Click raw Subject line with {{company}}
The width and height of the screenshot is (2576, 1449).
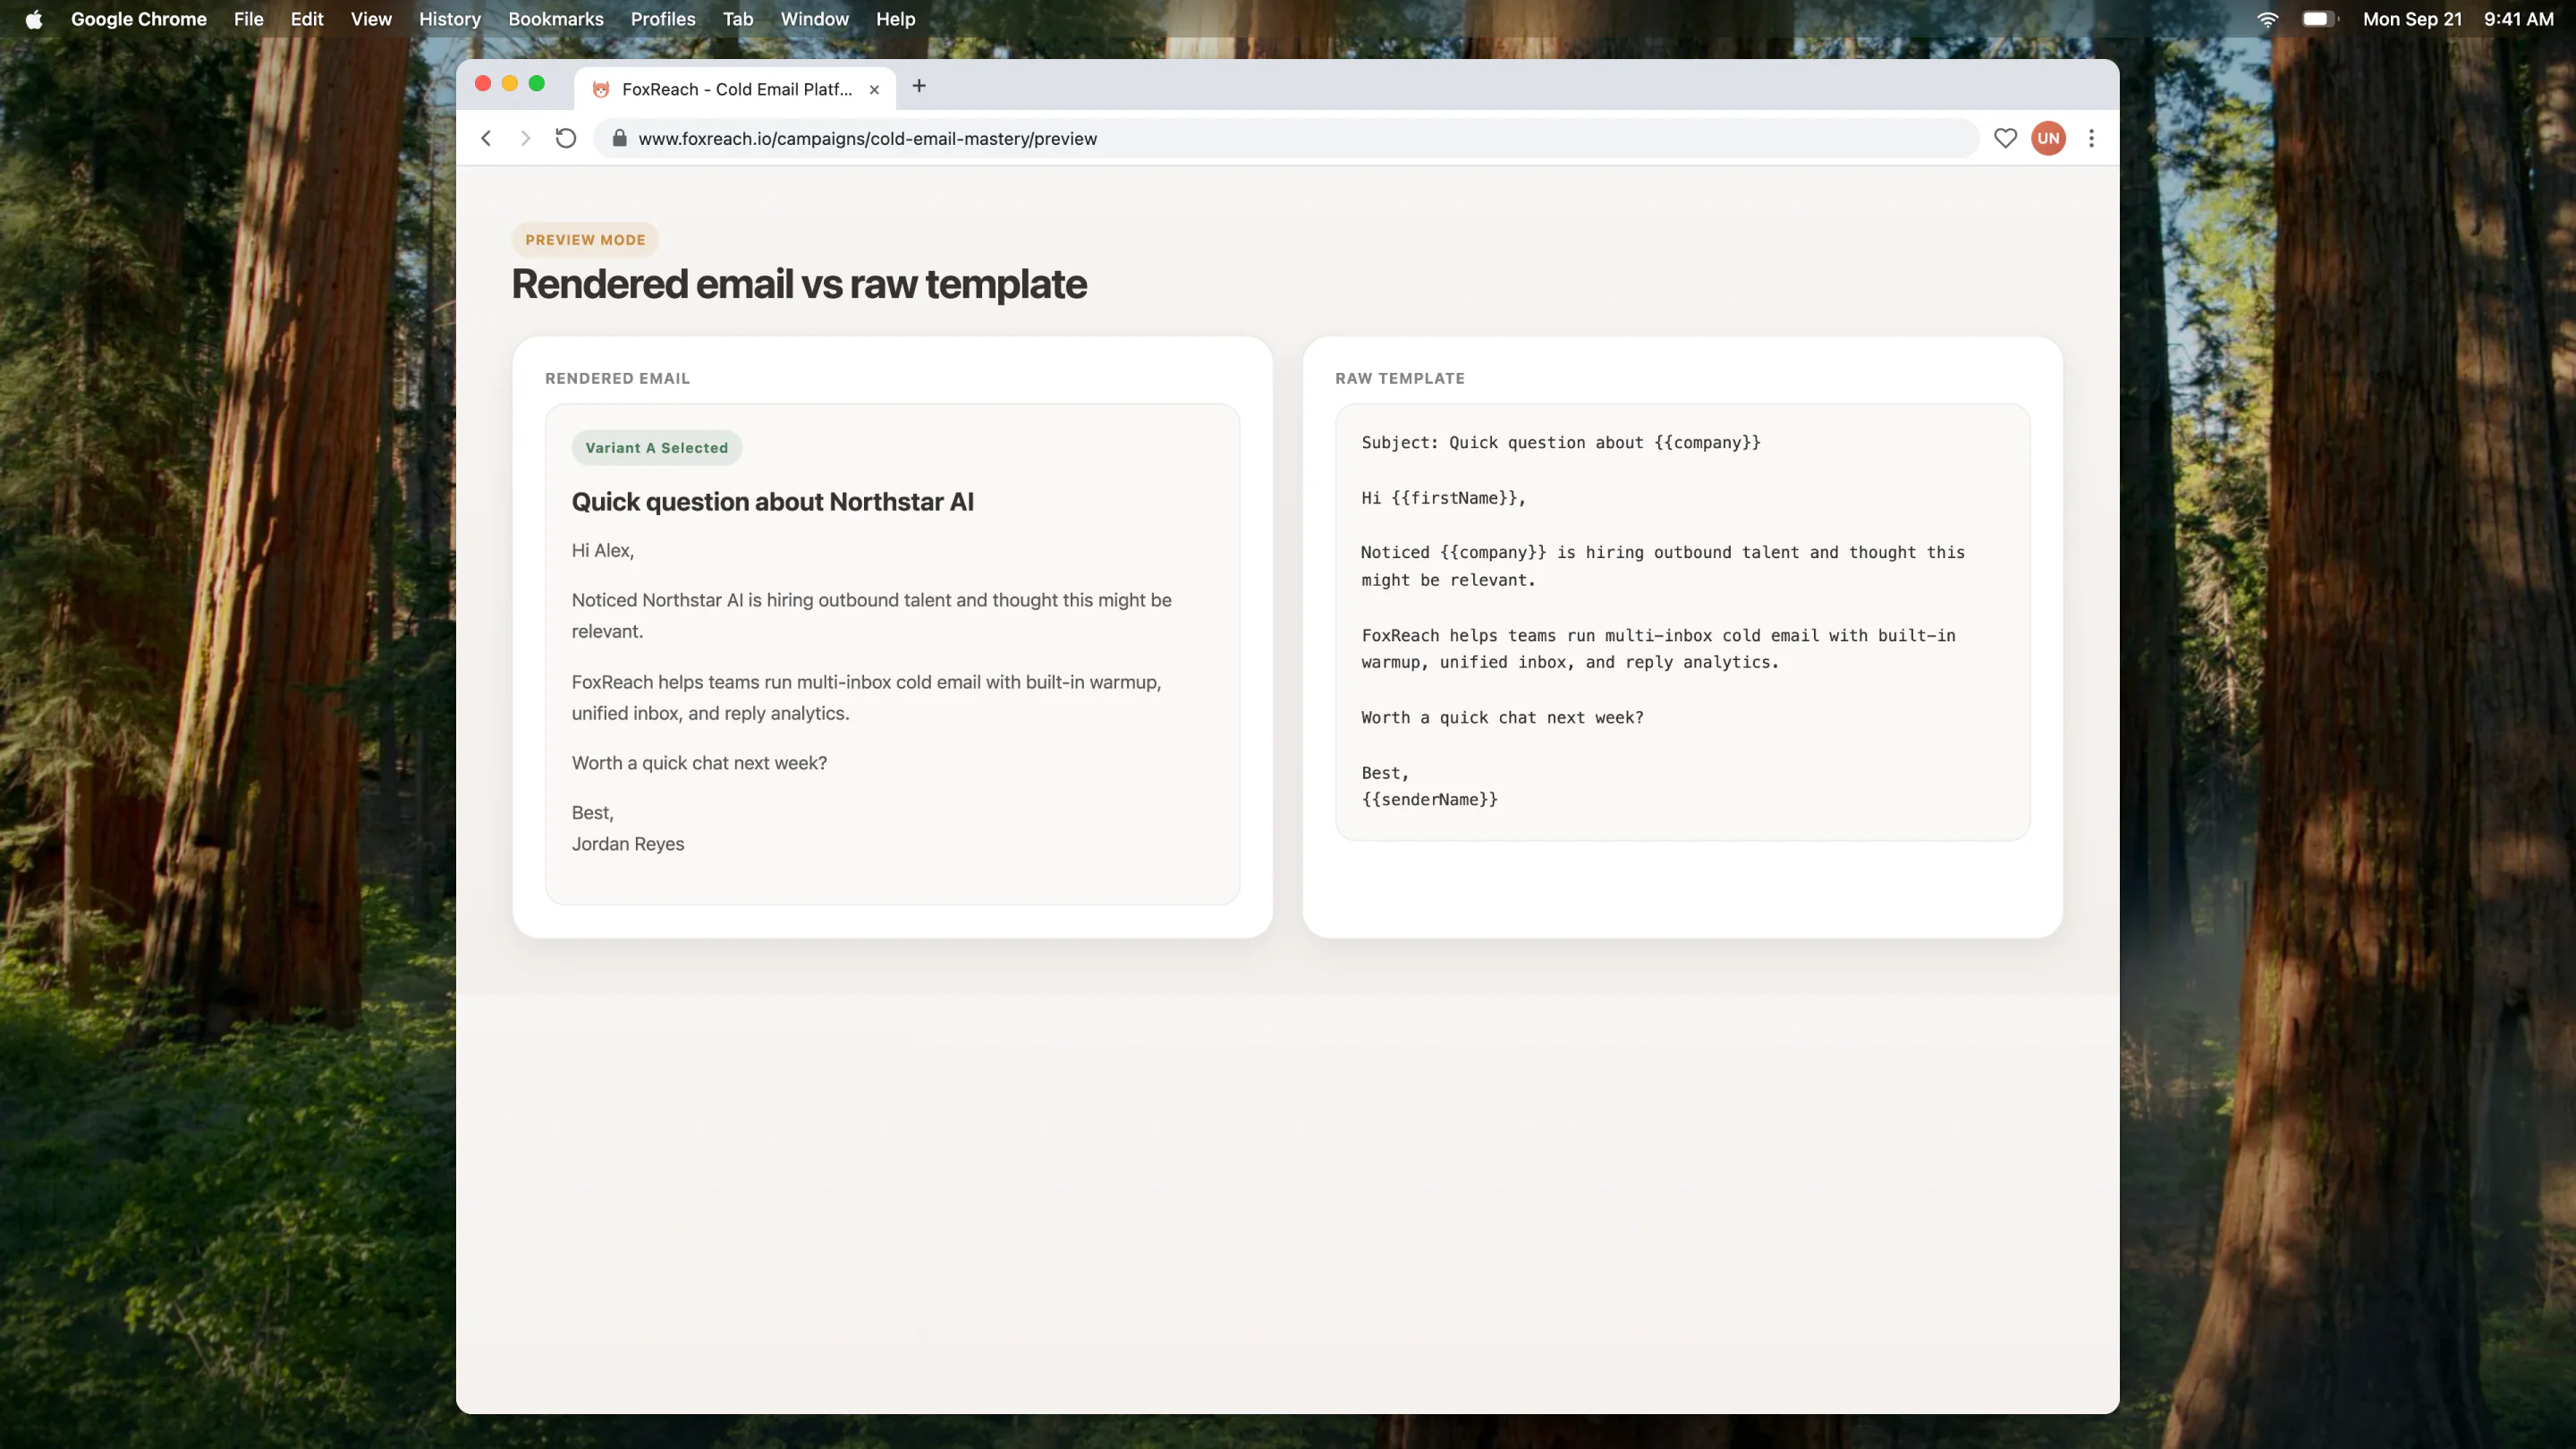click(x=1561, y=443)
